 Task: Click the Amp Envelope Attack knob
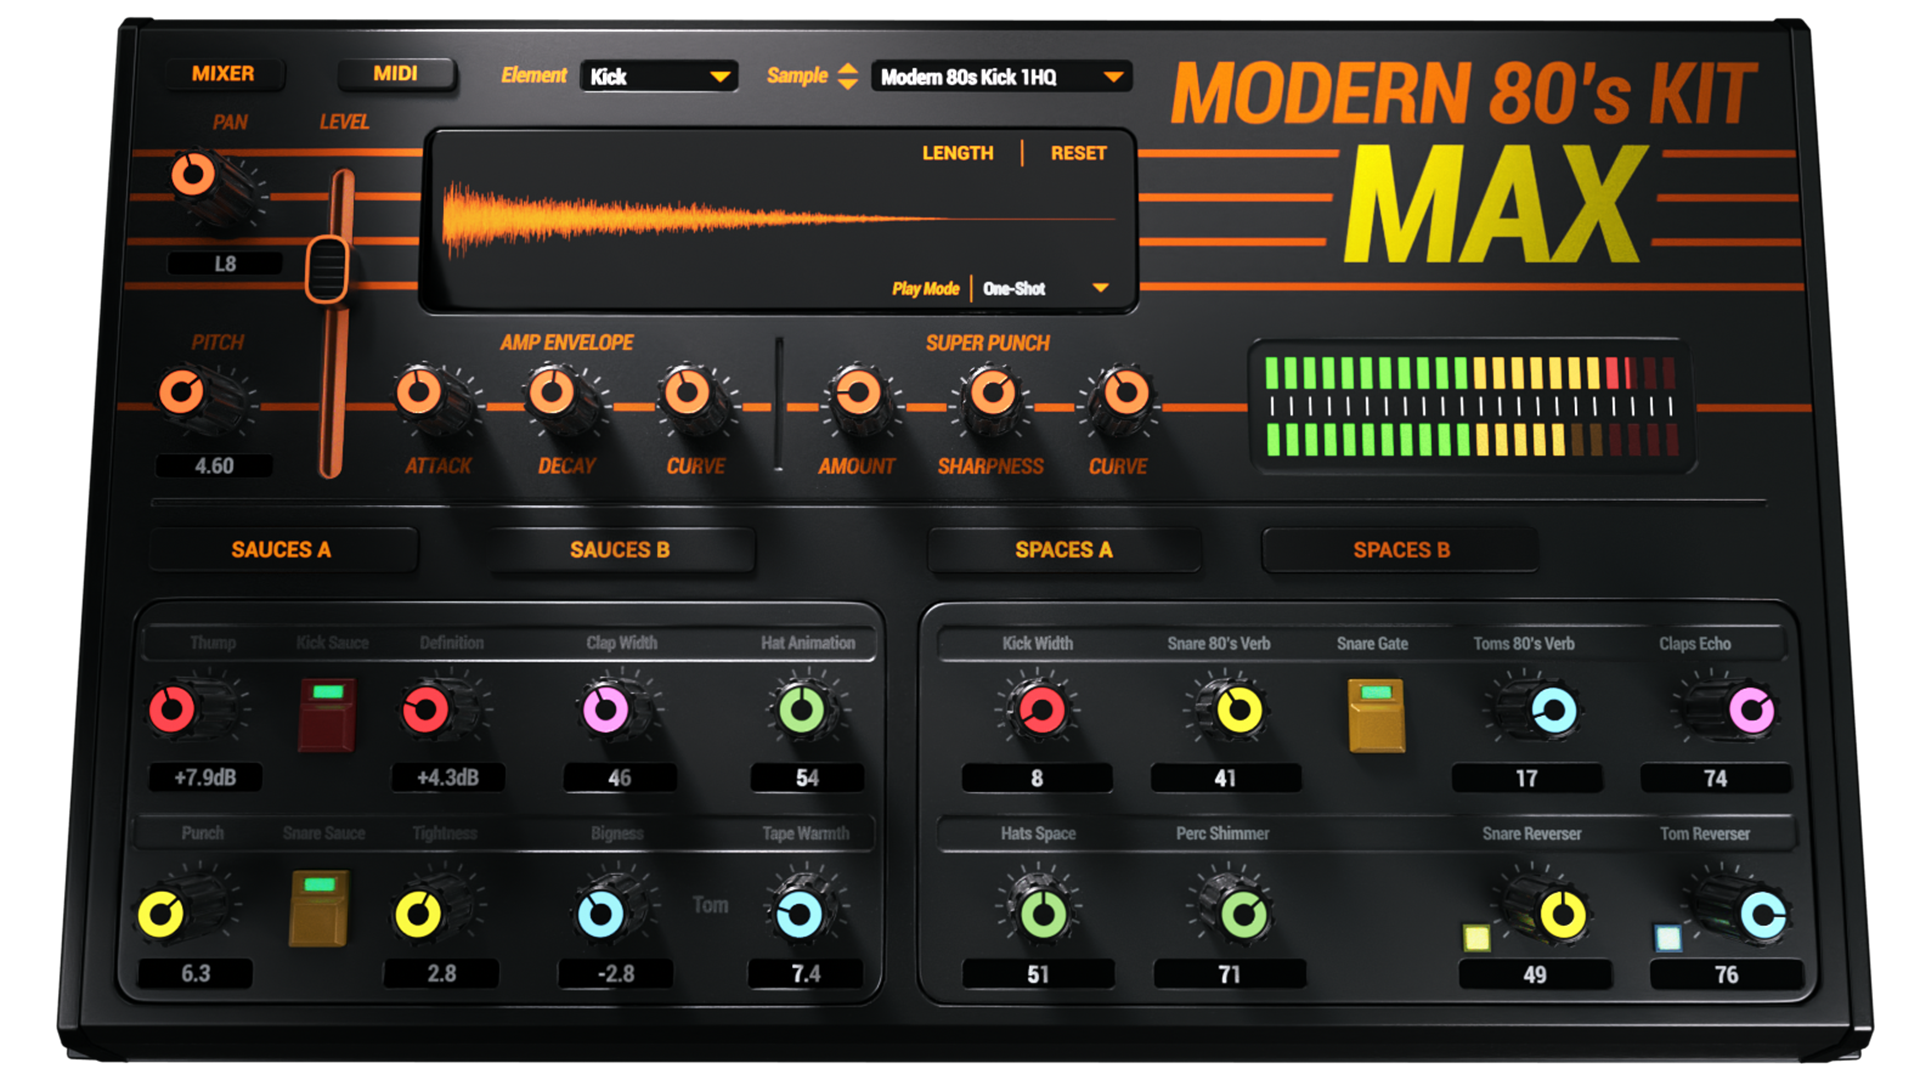(420, 393)
